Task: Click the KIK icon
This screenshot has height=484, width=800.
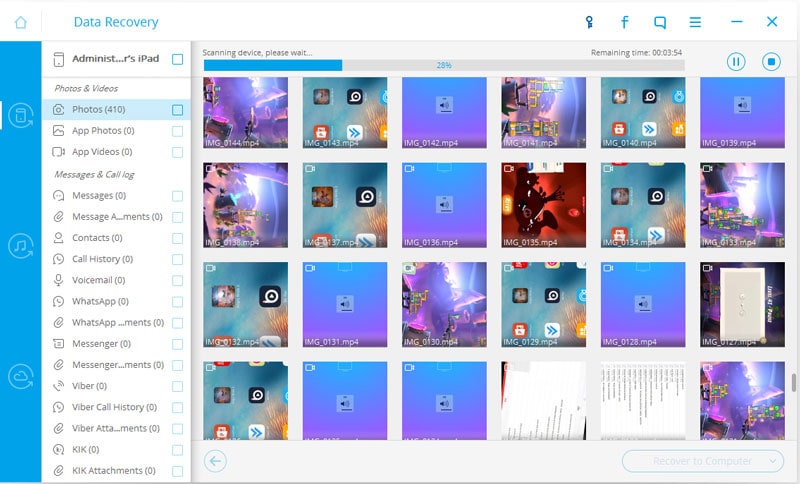Action: [59, 449]
